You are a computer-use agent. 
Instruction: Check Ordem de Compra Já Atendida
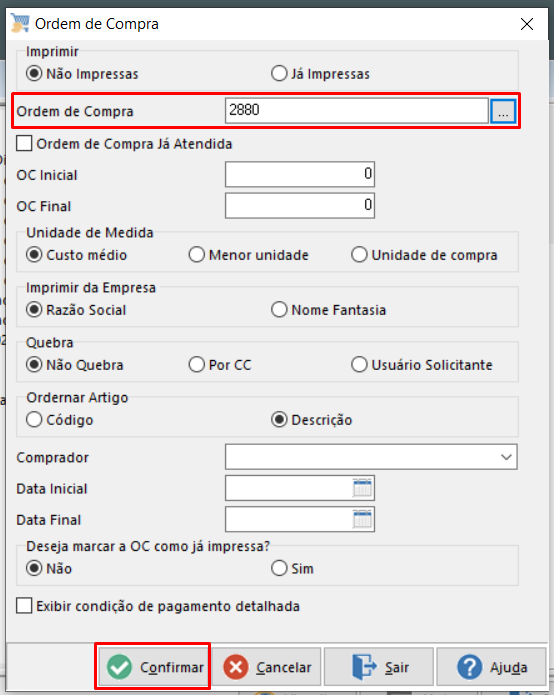(x=24, y=144)
